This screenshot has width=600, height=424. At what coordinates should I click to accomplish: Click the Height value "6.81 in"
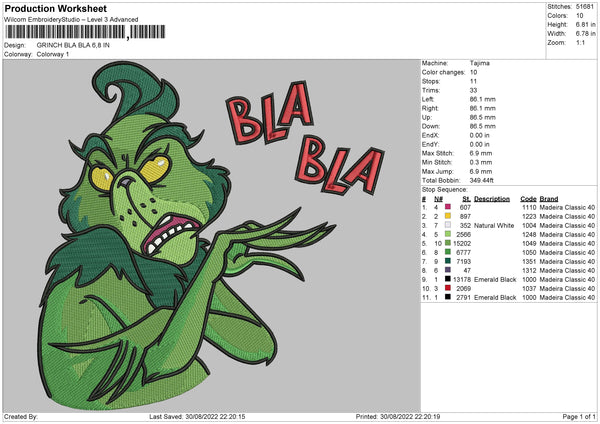click(585, 24)
